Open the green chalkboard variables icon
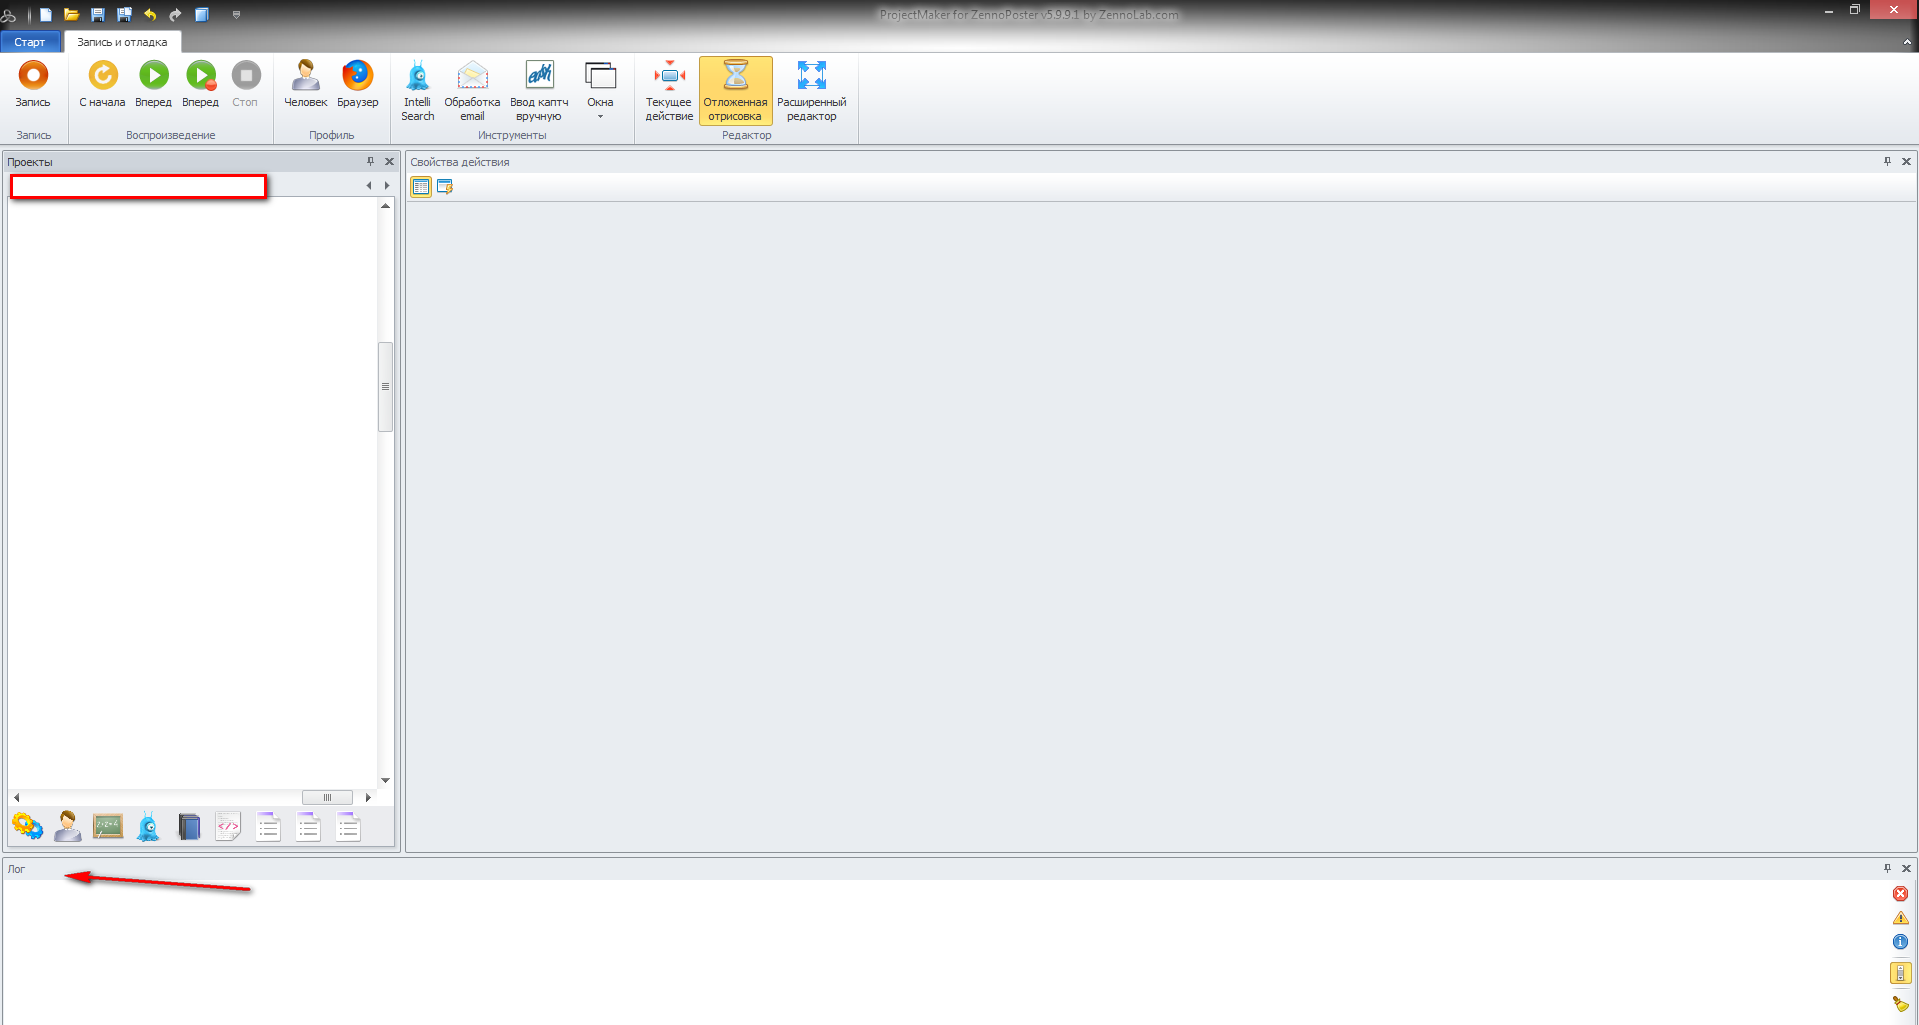The width and height of the screenshot is (1919, 1025). pyautogui.click(x=108, y=826)
